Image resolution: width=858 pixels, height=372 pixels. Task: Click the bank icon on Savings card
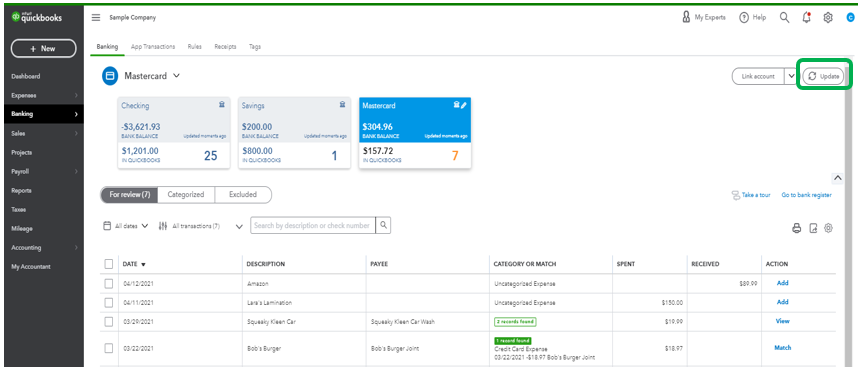(x=342, y=105)
